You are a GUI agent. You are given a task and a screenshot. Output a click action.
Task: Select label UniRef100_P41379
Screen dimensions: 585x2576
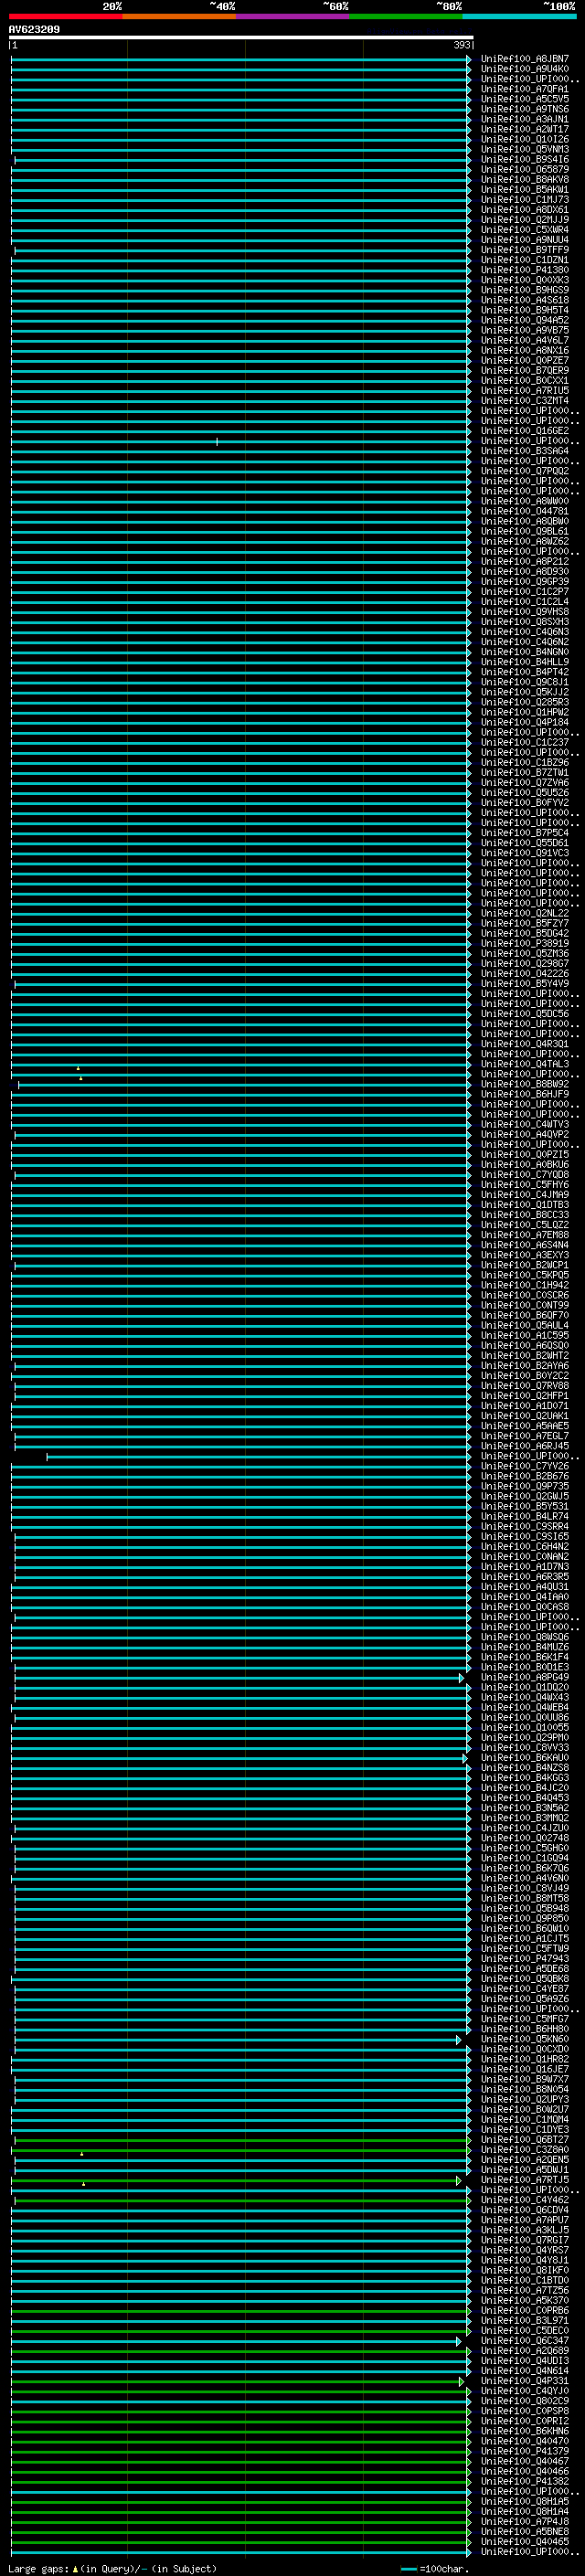(x=525, y=2451)
